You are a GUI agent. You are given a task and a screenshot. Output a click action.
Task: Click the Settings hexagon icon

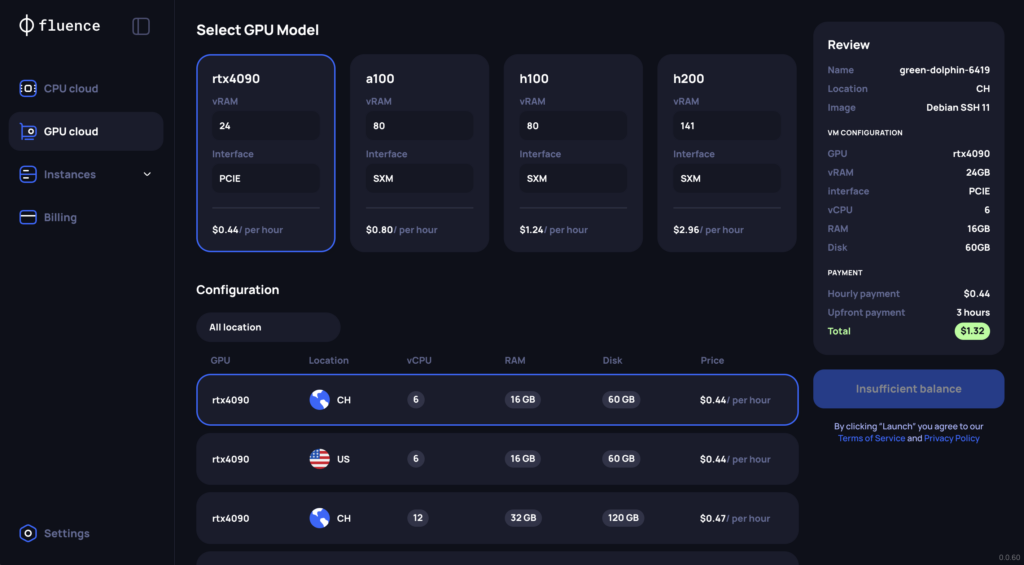[x=28, y=534]
